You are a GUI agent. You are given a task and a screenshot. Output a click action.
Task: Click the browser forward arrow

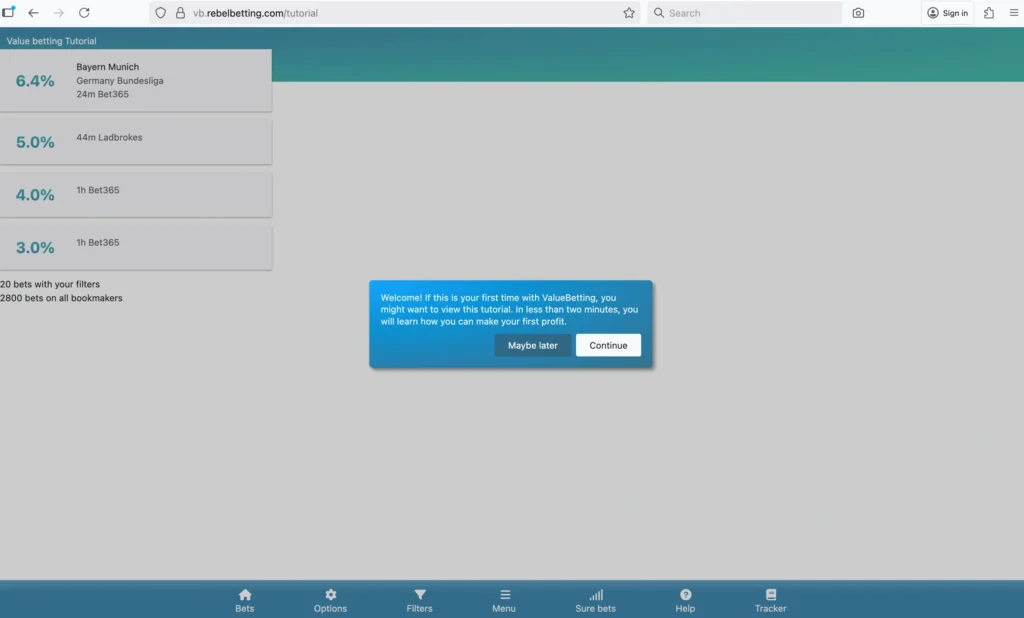click(59, 13)
